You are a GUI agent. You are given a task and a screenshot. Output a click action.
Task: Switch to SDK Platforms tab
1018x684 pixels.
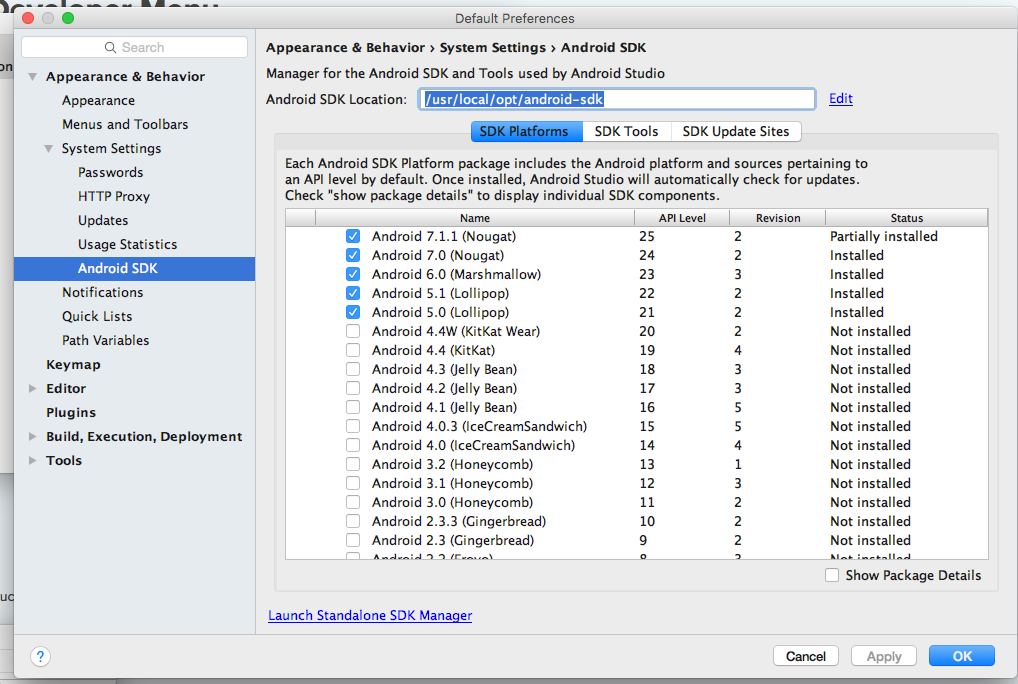point(527,132)
